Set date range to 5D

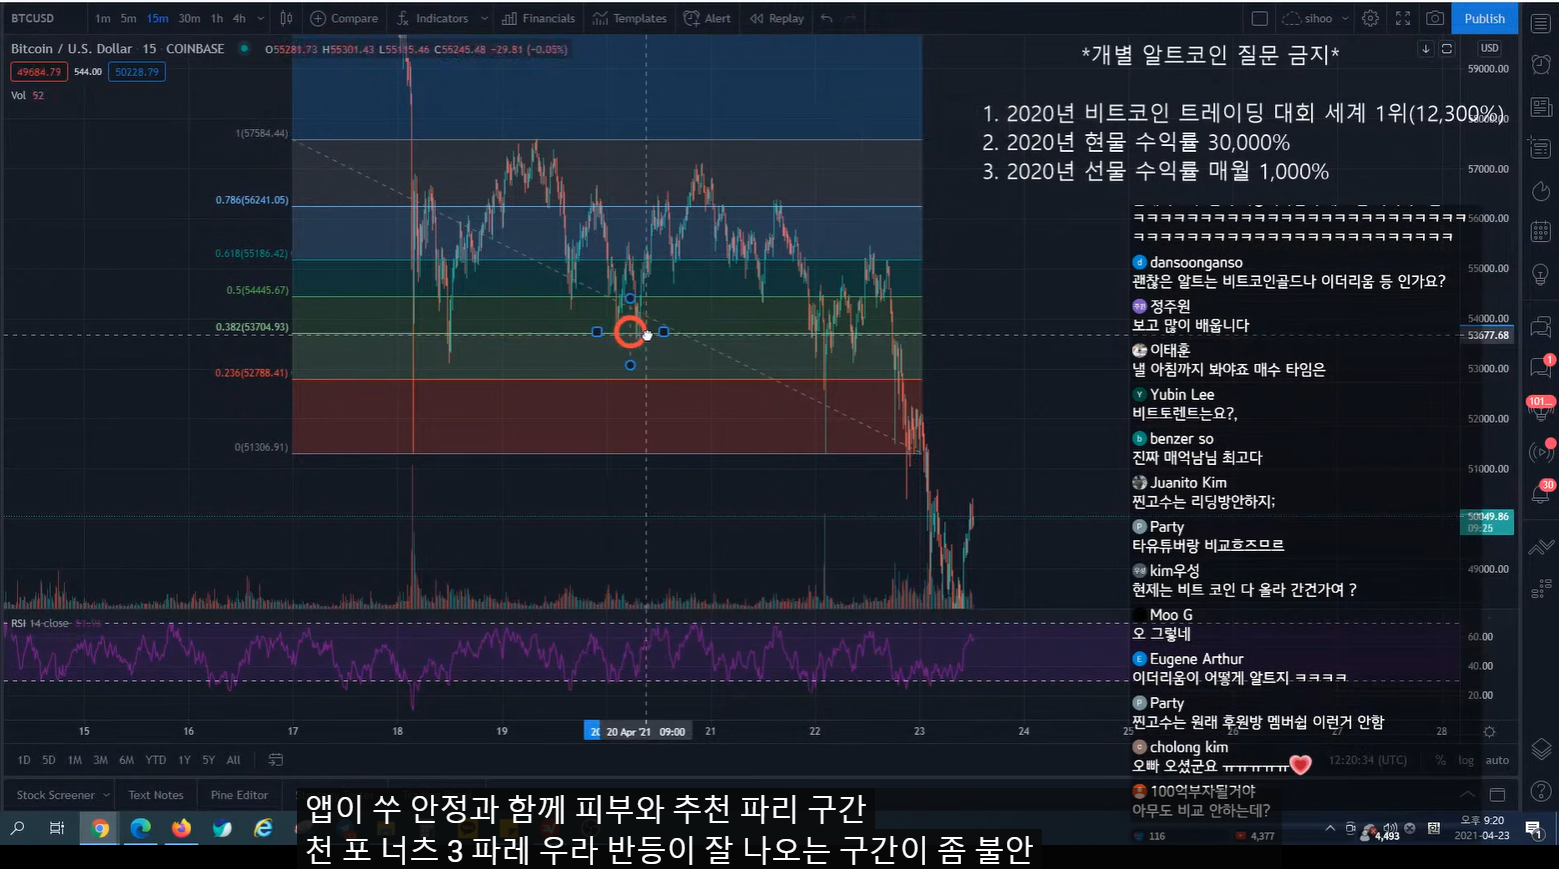click(48, 760)
